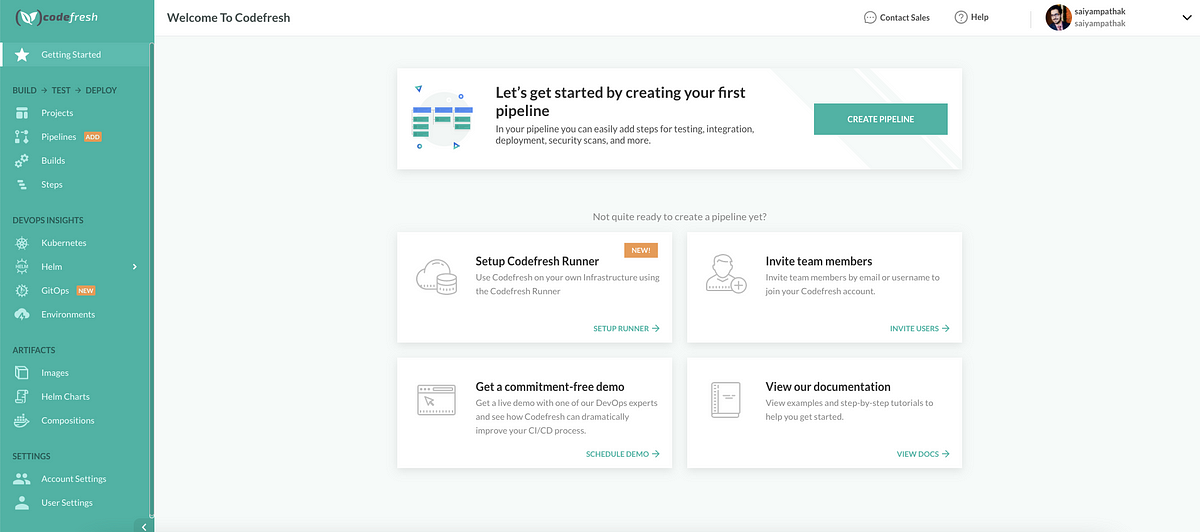Click the Builds gears icon
The width and height of the screenshot is (1200, 532).
[22, 161]
